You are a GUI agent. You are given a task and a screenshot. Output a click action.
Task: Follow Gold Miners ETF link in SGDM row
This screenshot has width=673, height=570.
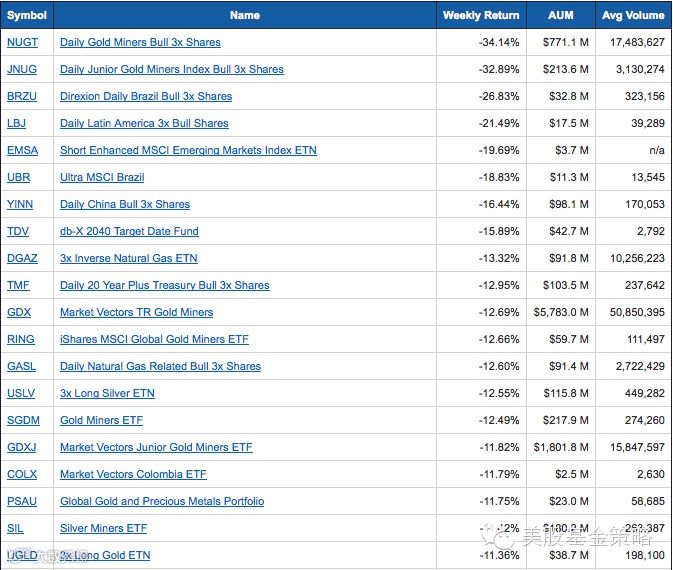click(101, 421)
